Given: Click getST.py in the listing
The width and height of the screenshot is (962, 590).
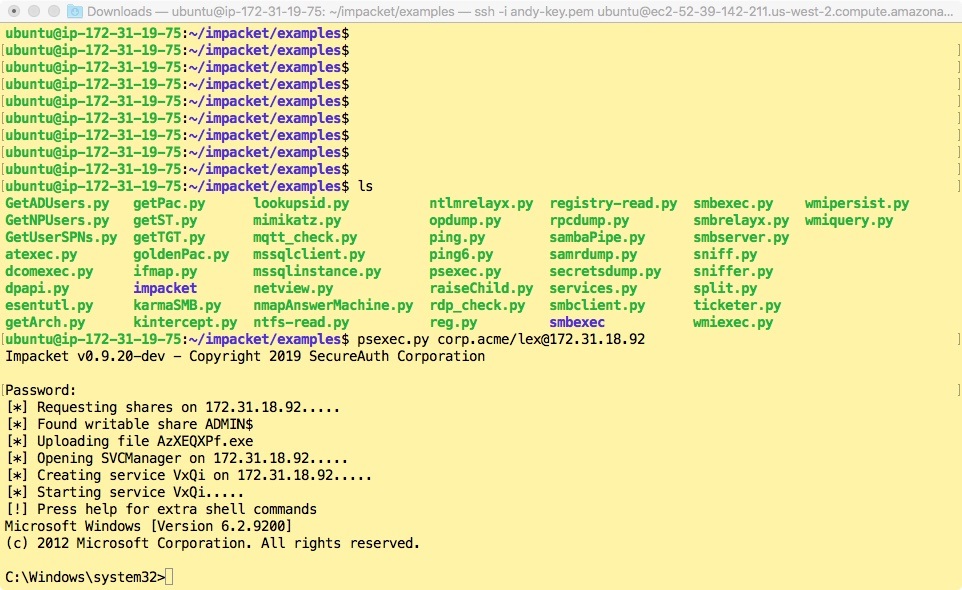Looking at the screenshot, I should pyautogui.click(x=165, y=221).
